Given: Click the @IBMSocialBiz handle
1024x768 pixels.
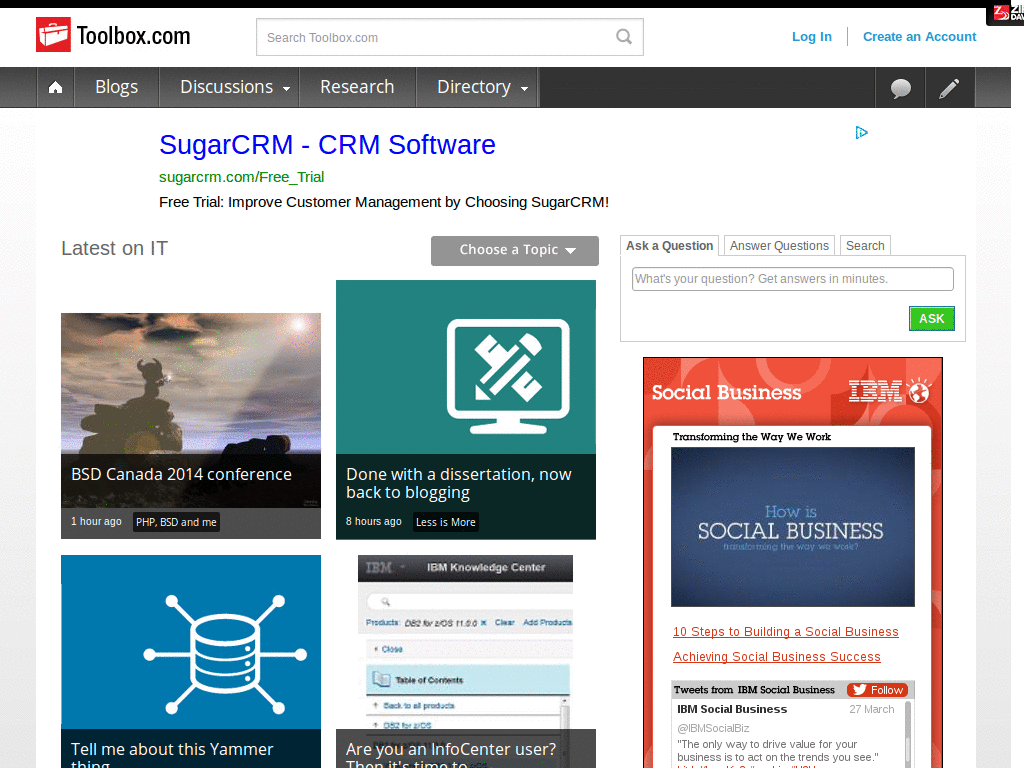Looking at the screenshot, I should [713, 728].
